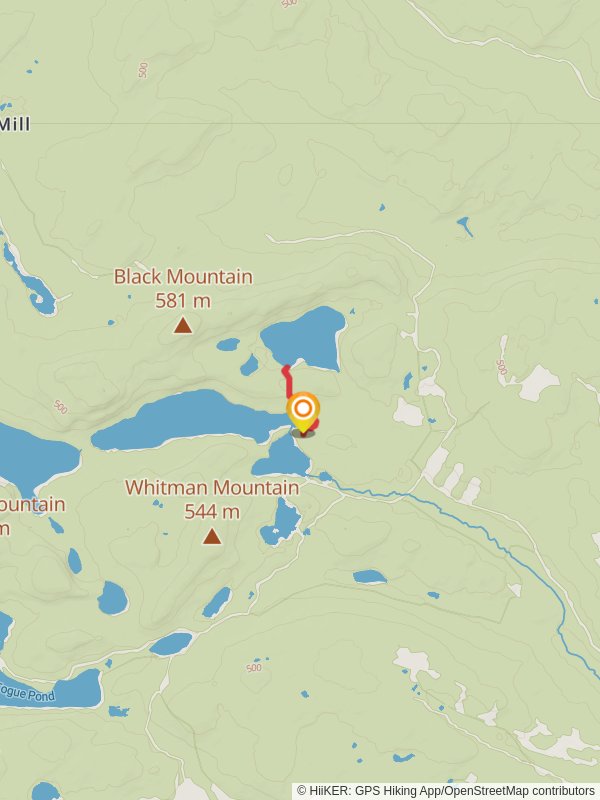Image resolution: width=600 pixels, height=800 pixels.
Task: Click the Togue Pond label
Action: (x=27, y=692)
